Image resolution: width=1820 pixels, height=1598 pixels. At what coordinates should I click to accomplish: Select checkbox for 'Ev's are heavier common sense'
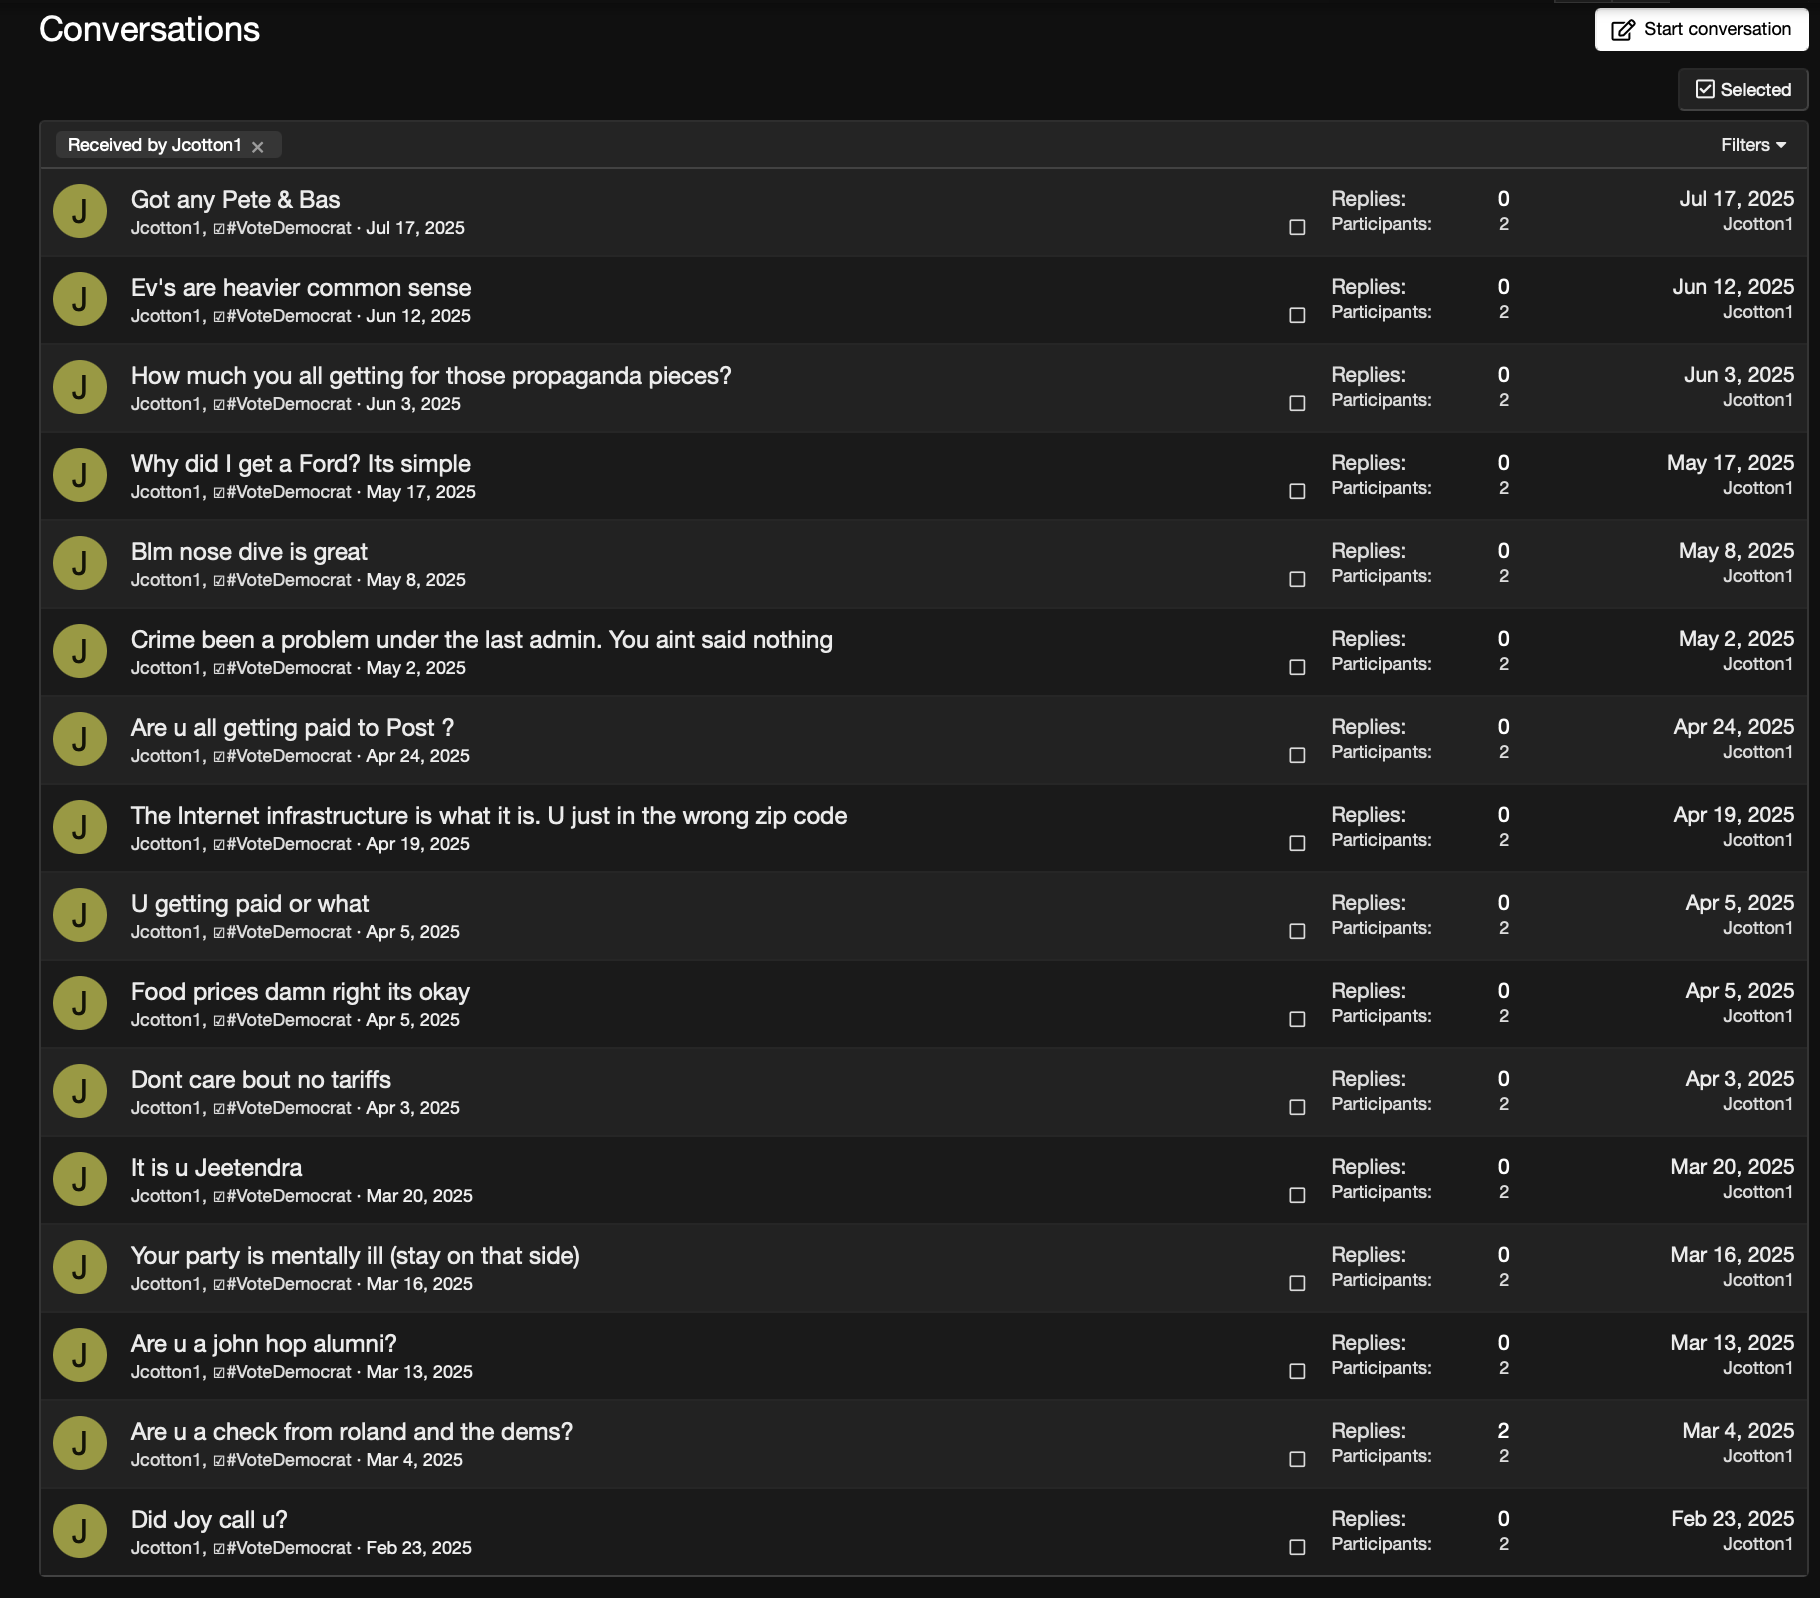click(1297, 315)
